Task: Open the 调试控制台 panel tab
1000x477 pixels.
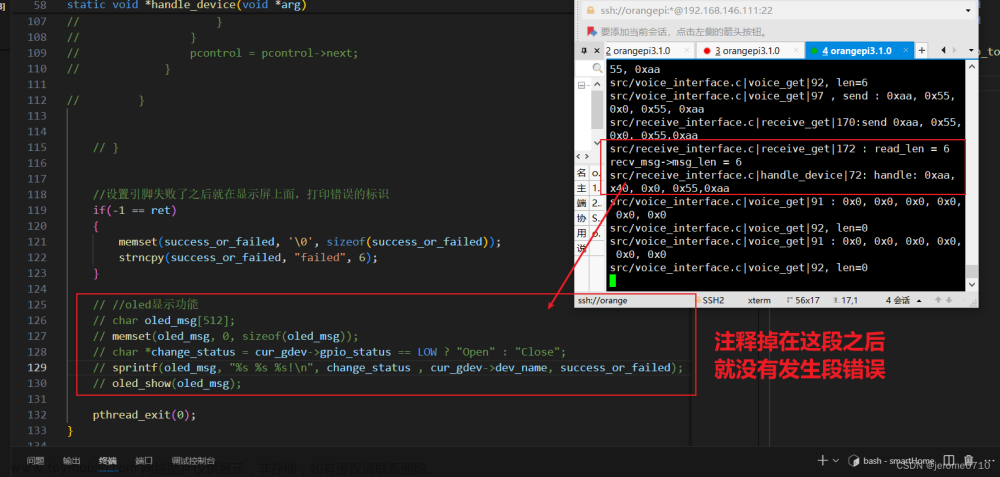Action: tap(191, 460)
